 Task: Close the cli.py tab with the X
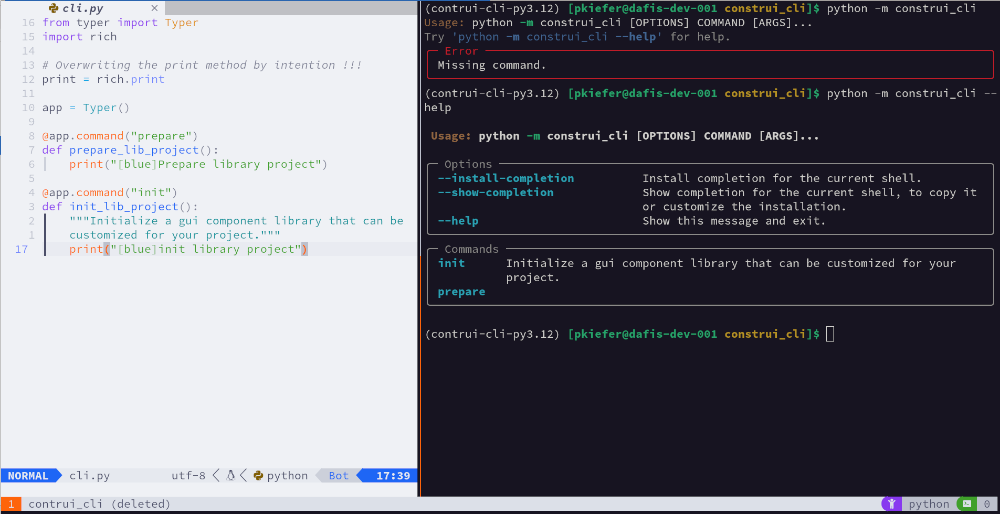(x=154, y=9)
